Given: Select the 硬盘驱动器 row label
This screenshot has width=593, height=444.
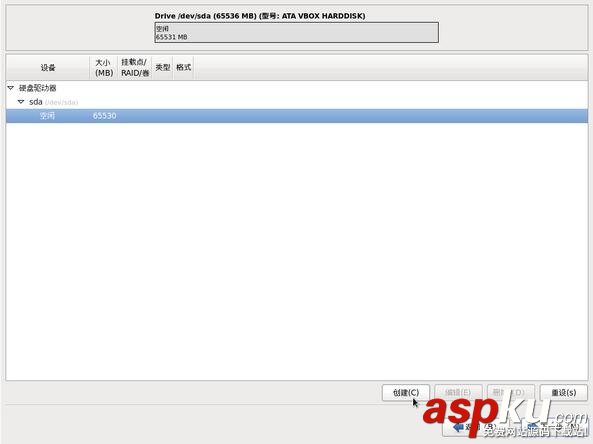Looking at the screenshot, I should pos(37,88).
